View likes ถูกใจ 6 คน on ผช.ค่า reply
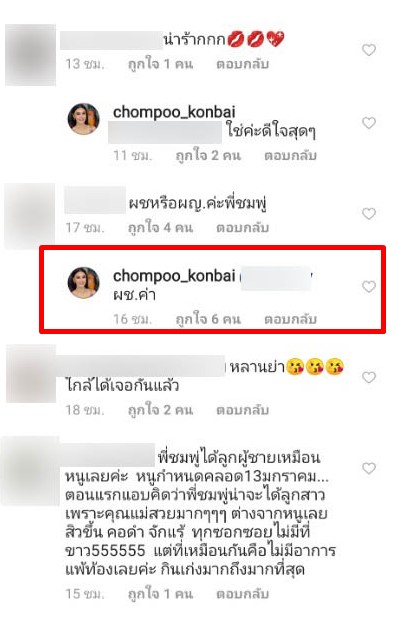Screen dimensions: 411x639 tap(208, 319)
